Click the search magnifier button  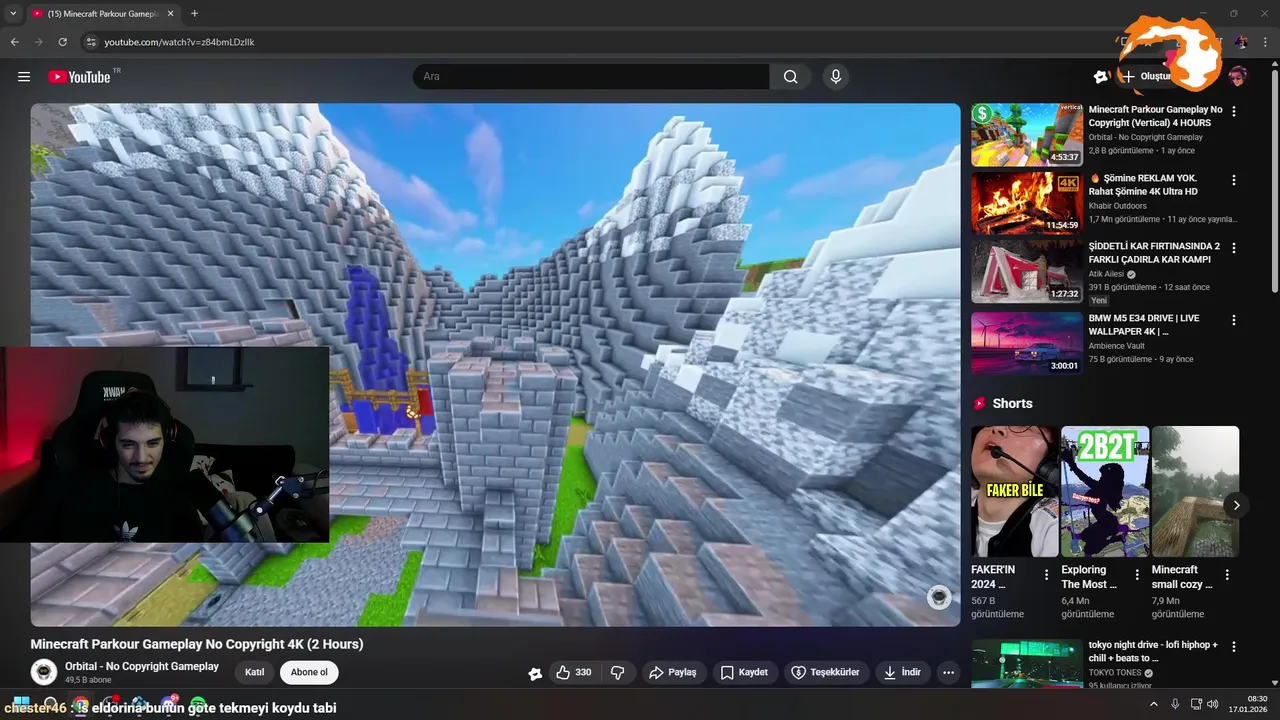coord(791,76)
